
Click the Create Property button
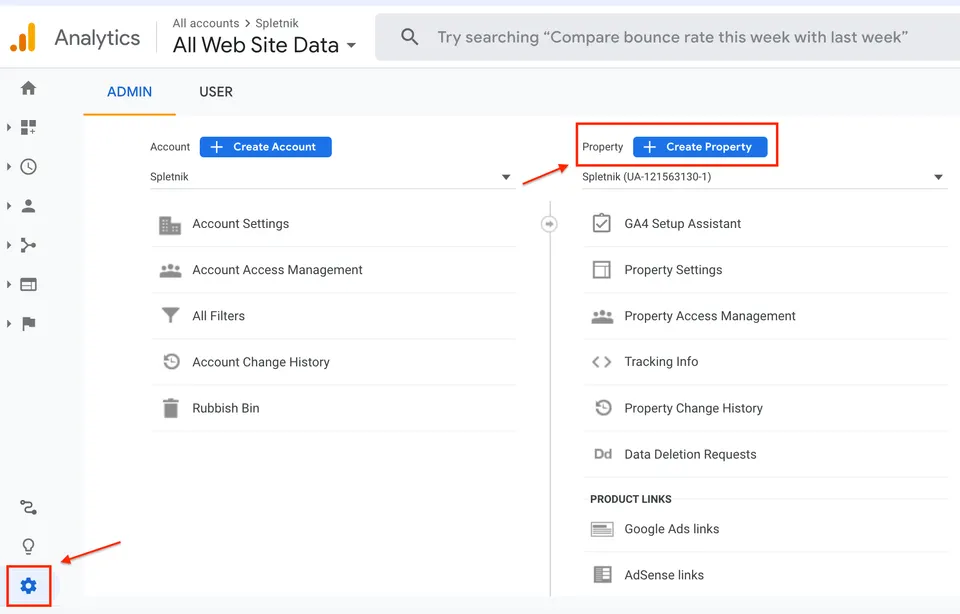point(700,147)
